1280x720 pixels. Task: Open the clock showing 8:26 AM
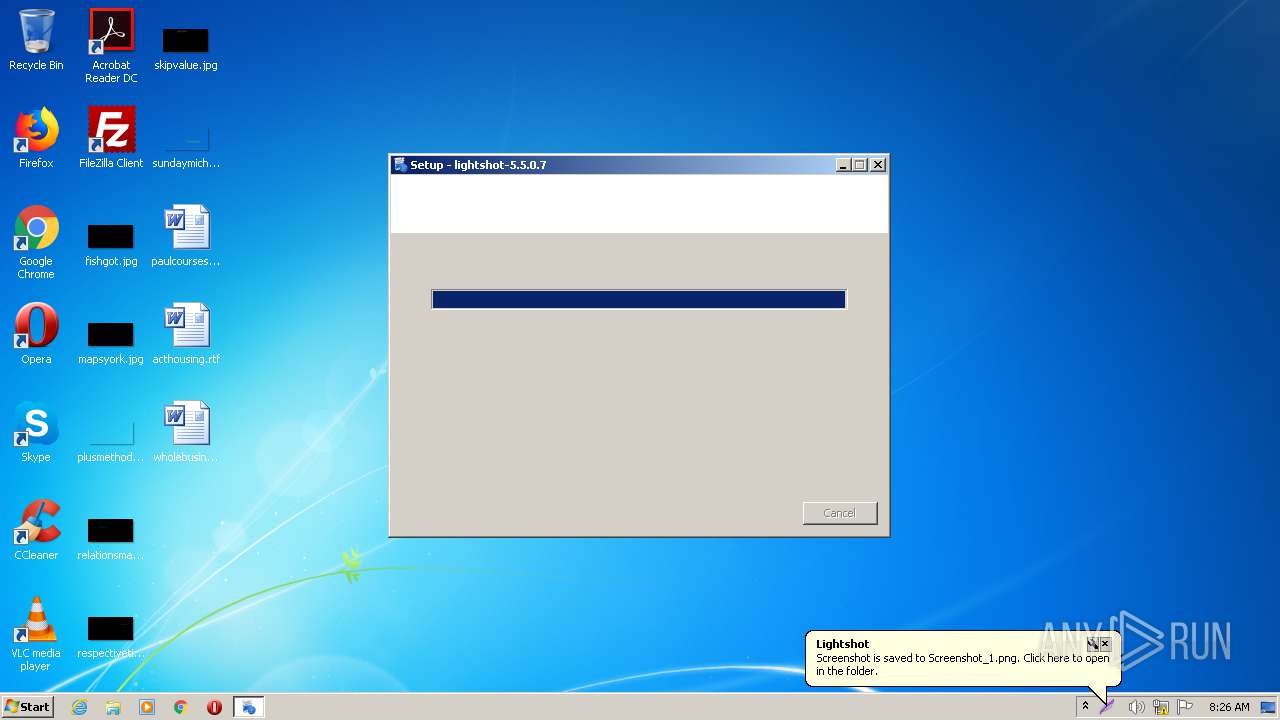[1229, 707]
